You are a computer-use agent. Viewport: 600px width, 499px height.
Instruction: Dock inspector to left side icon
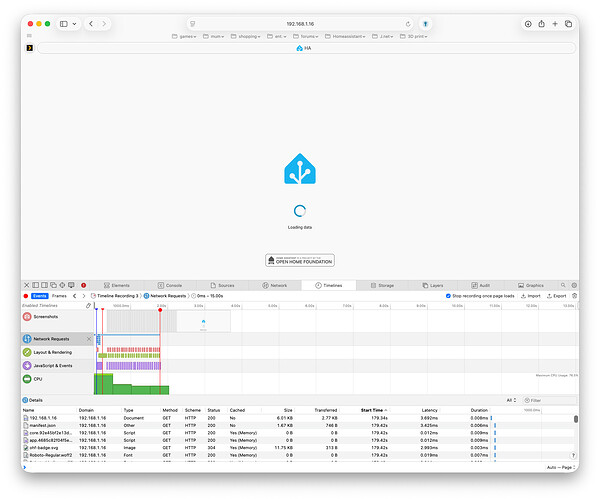click(x=36, y=285)
